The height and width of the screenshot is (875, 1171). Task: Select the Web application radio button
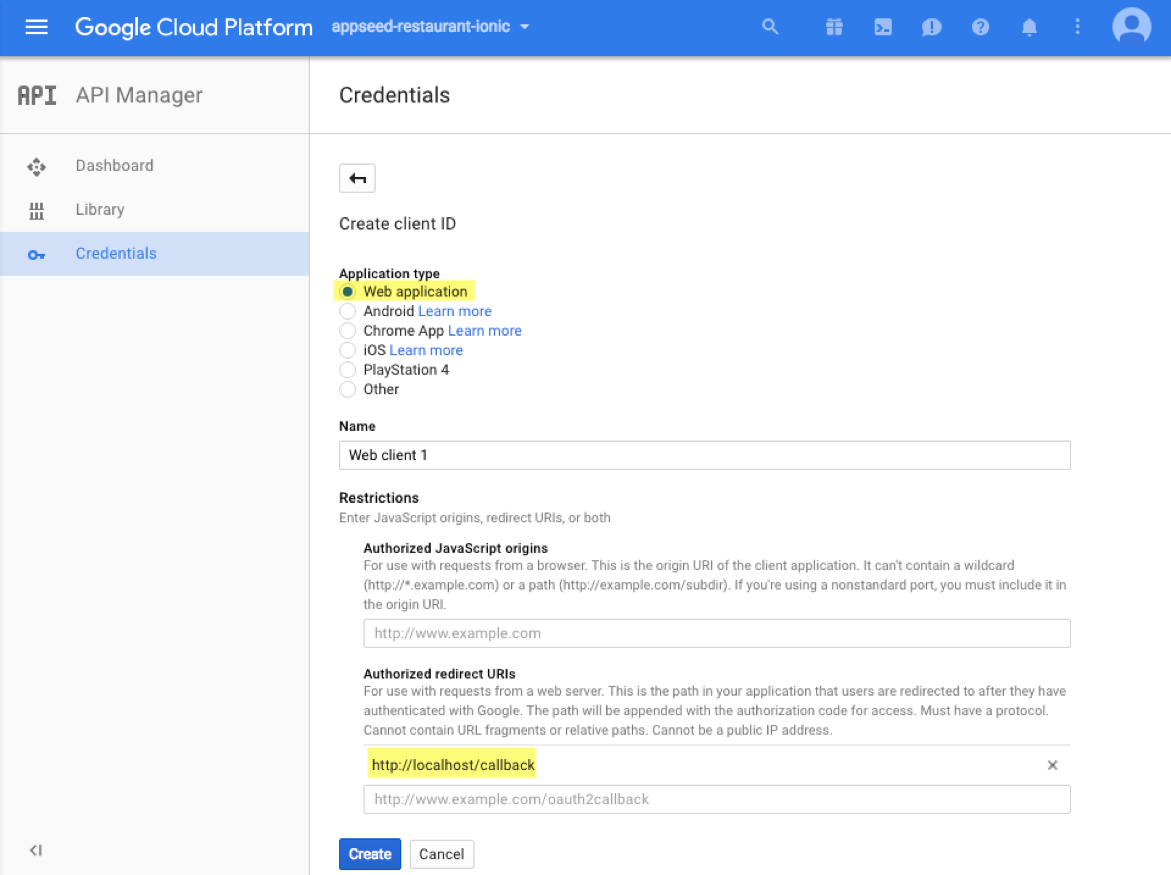point(347,291)
